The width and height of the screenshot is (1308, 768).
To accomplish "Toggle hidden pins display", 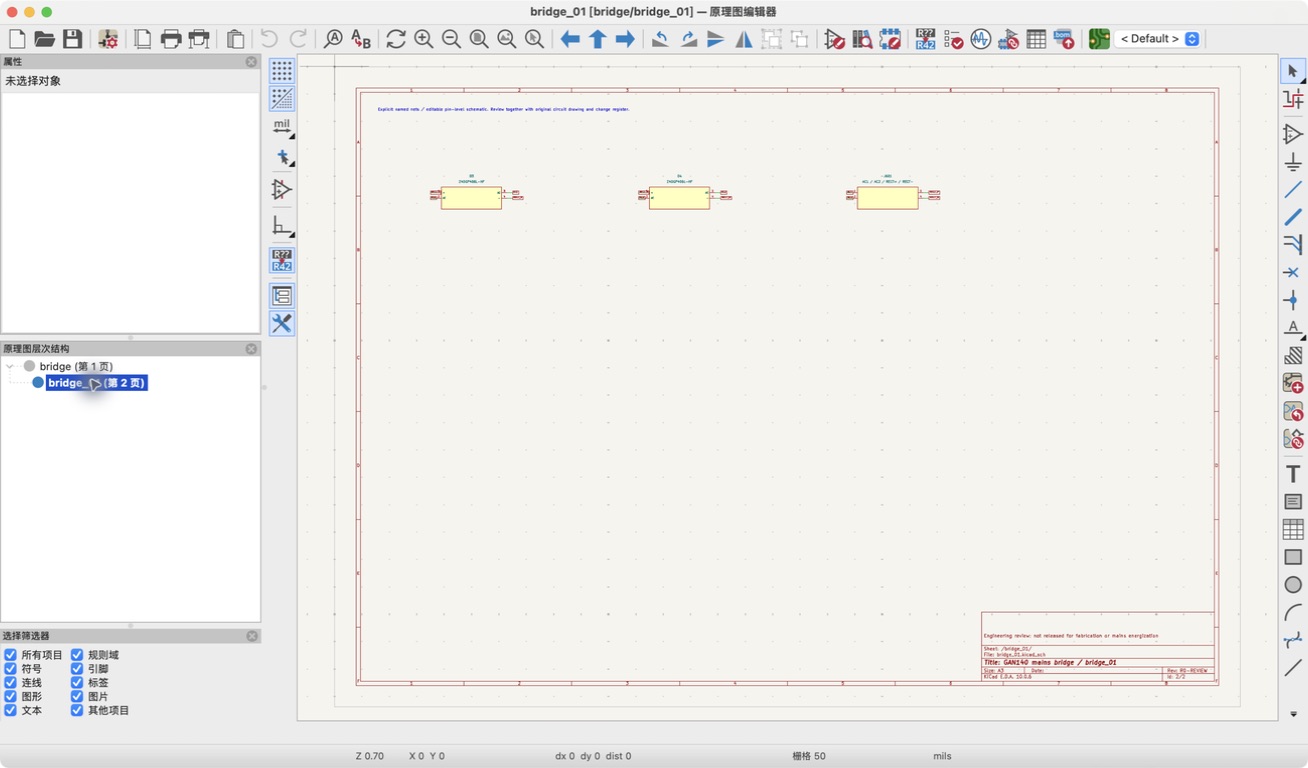I will point(282,189).
